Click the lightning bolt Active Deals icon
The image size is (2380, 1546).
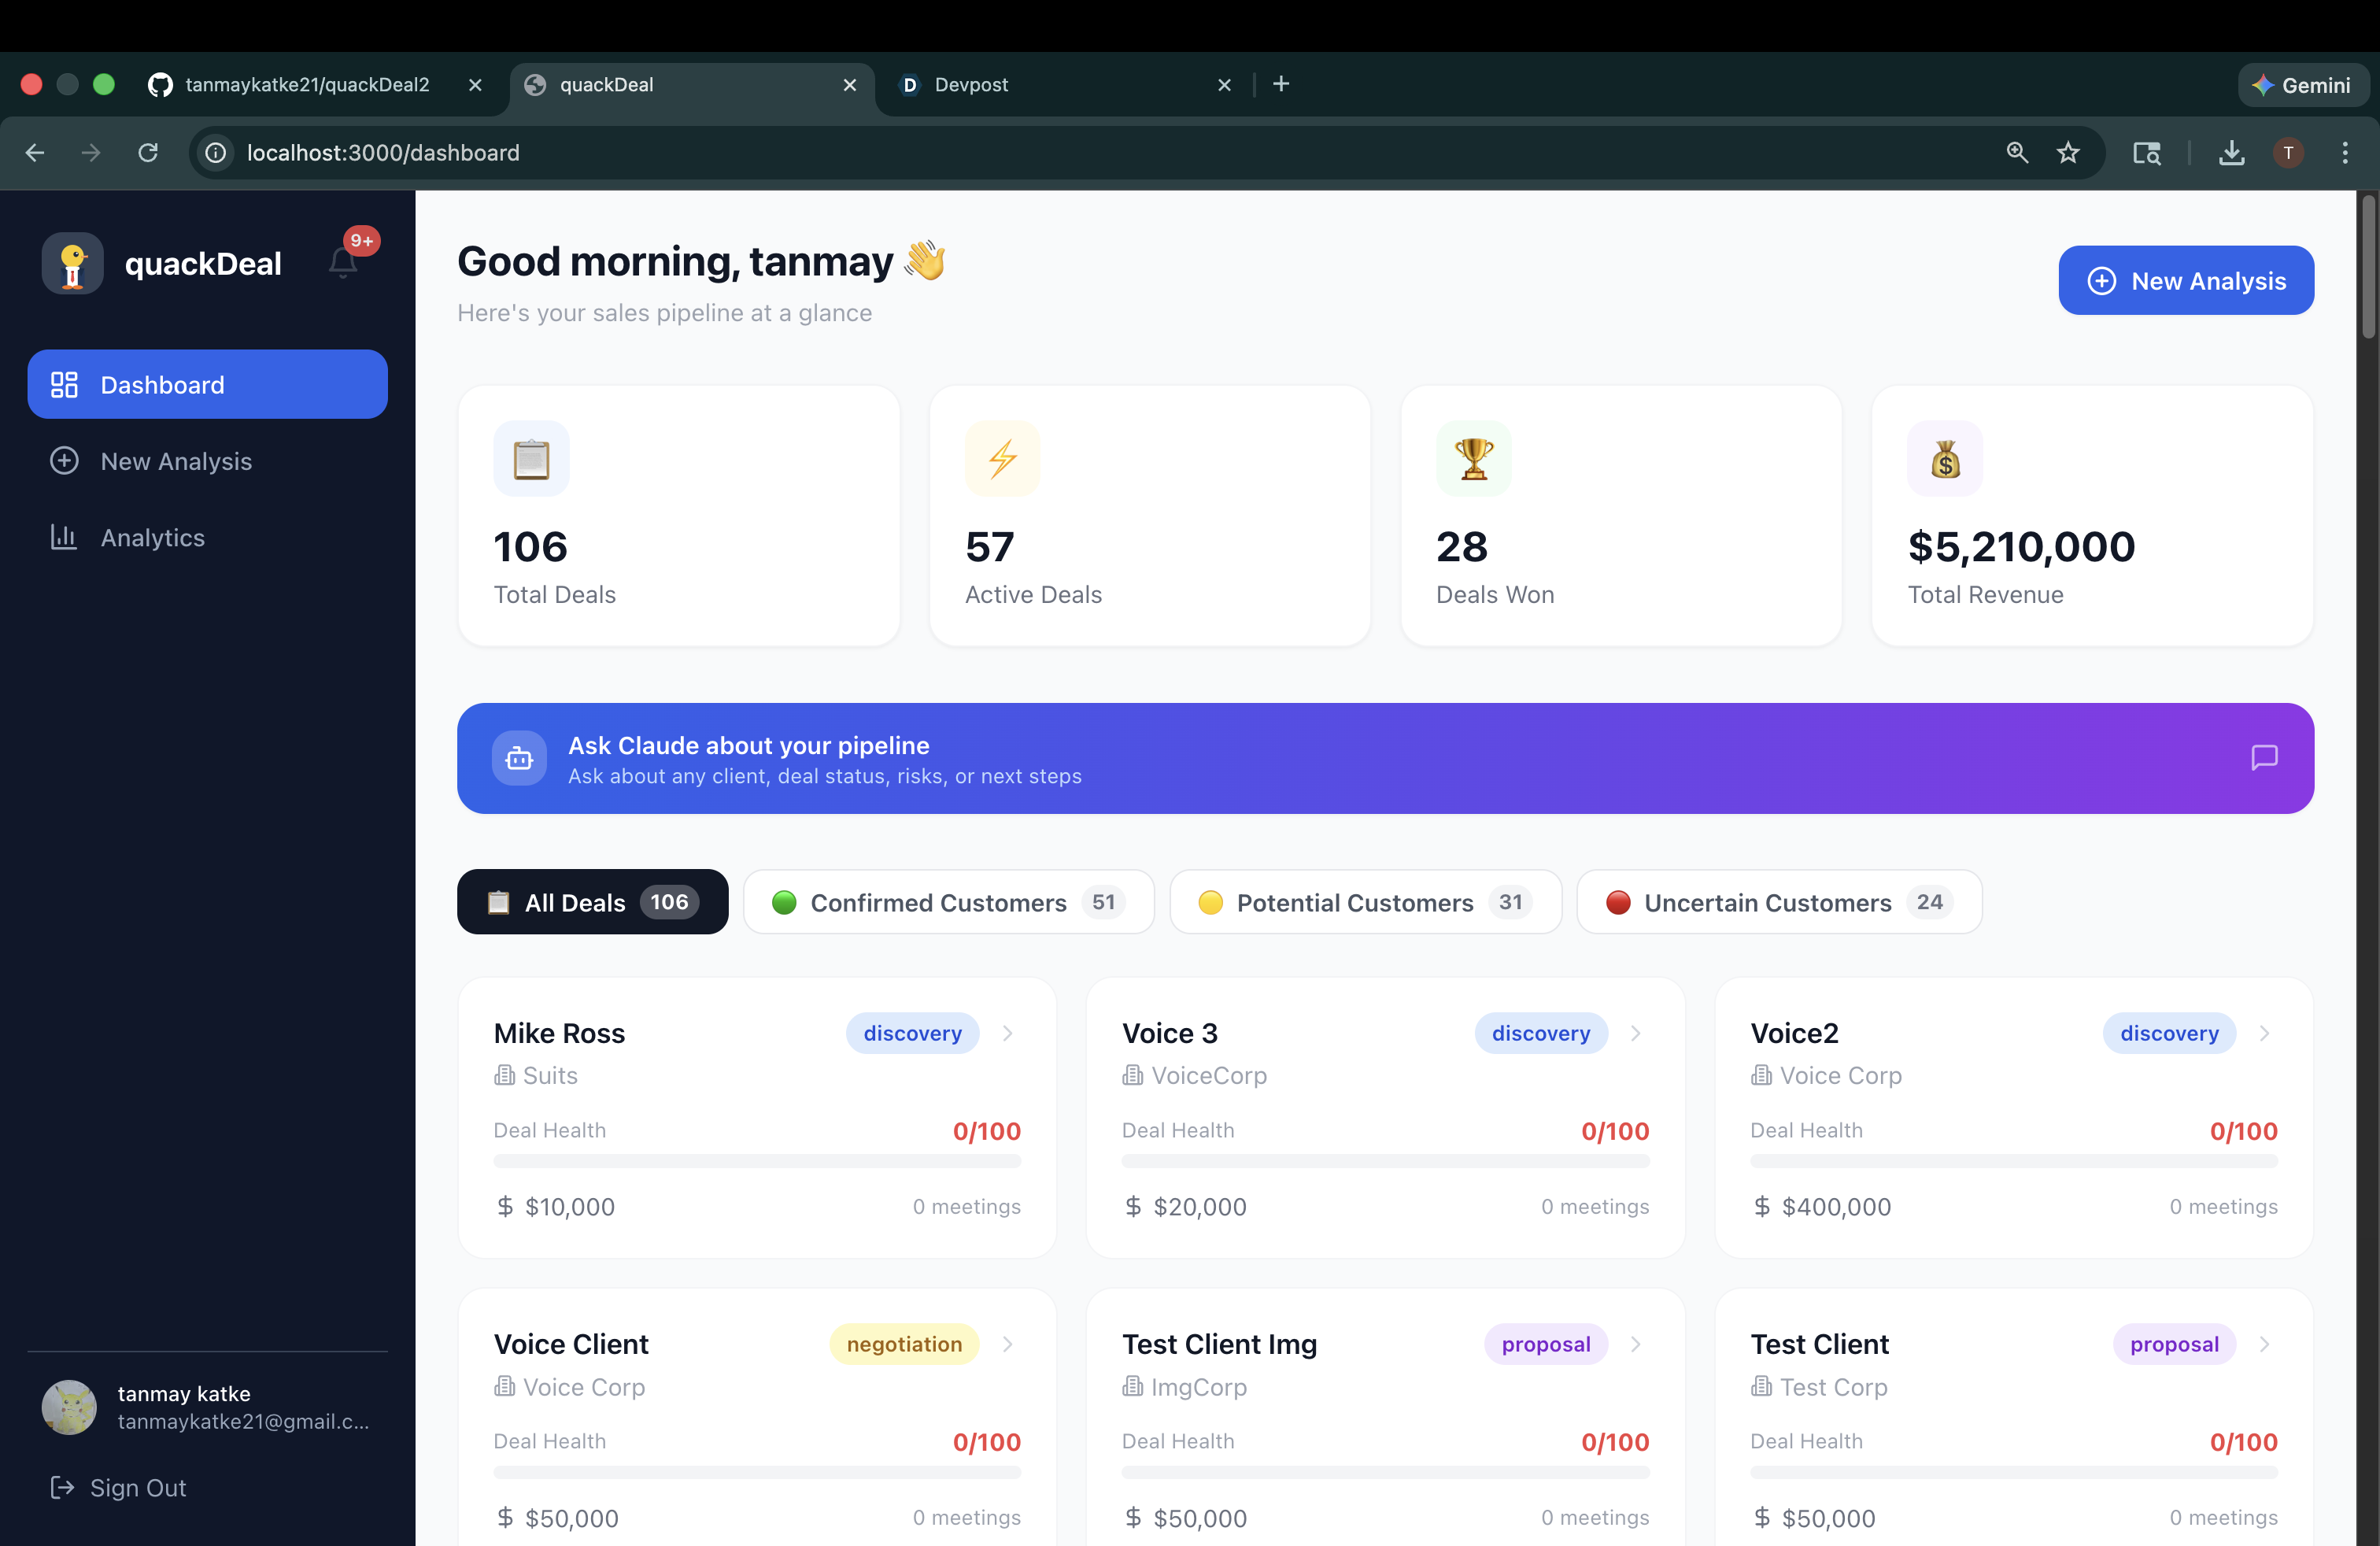tap(1002, 458)
